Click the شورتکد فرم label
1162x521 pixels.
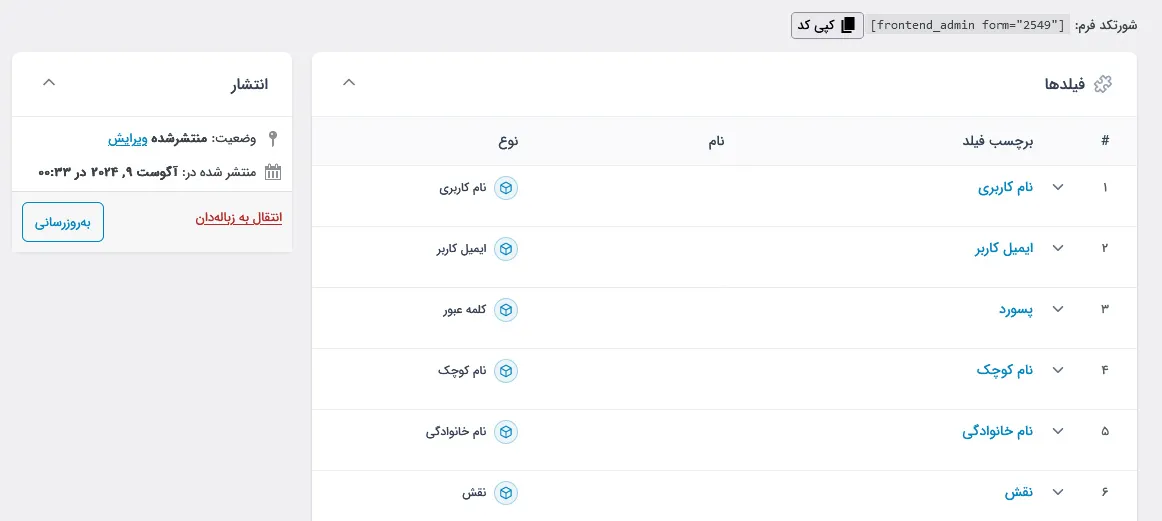point(1106,25)
